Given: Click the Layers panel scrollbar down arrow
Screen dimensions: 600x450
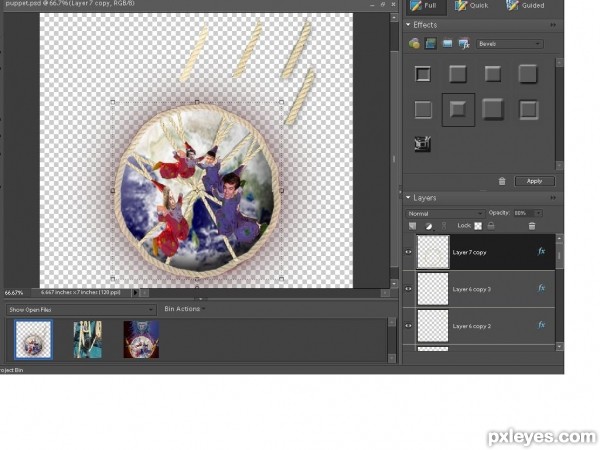Looking at the screenshot, I should 559,346.
